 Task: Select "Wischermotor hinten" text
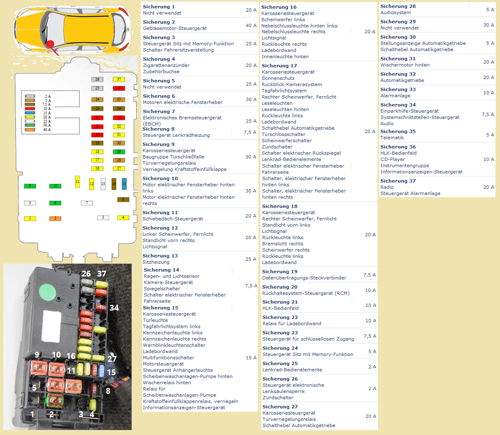click(405, 65)
